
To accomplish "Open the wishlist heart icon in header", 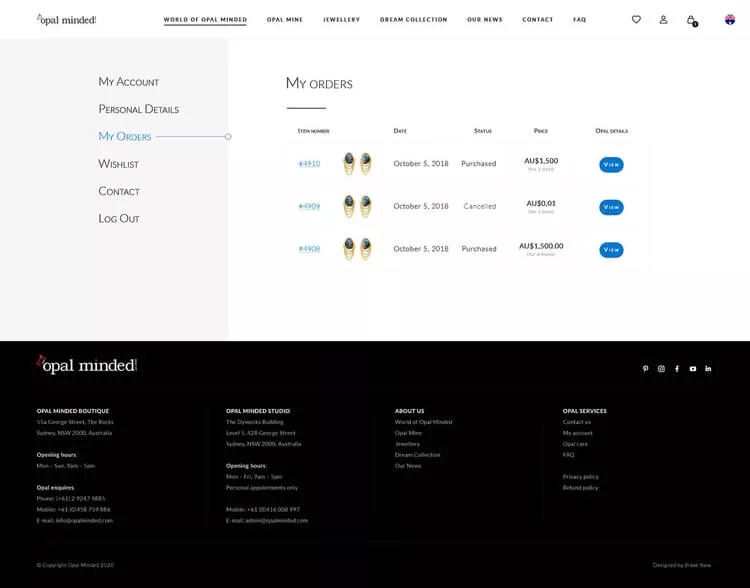I will click(636, 20).
